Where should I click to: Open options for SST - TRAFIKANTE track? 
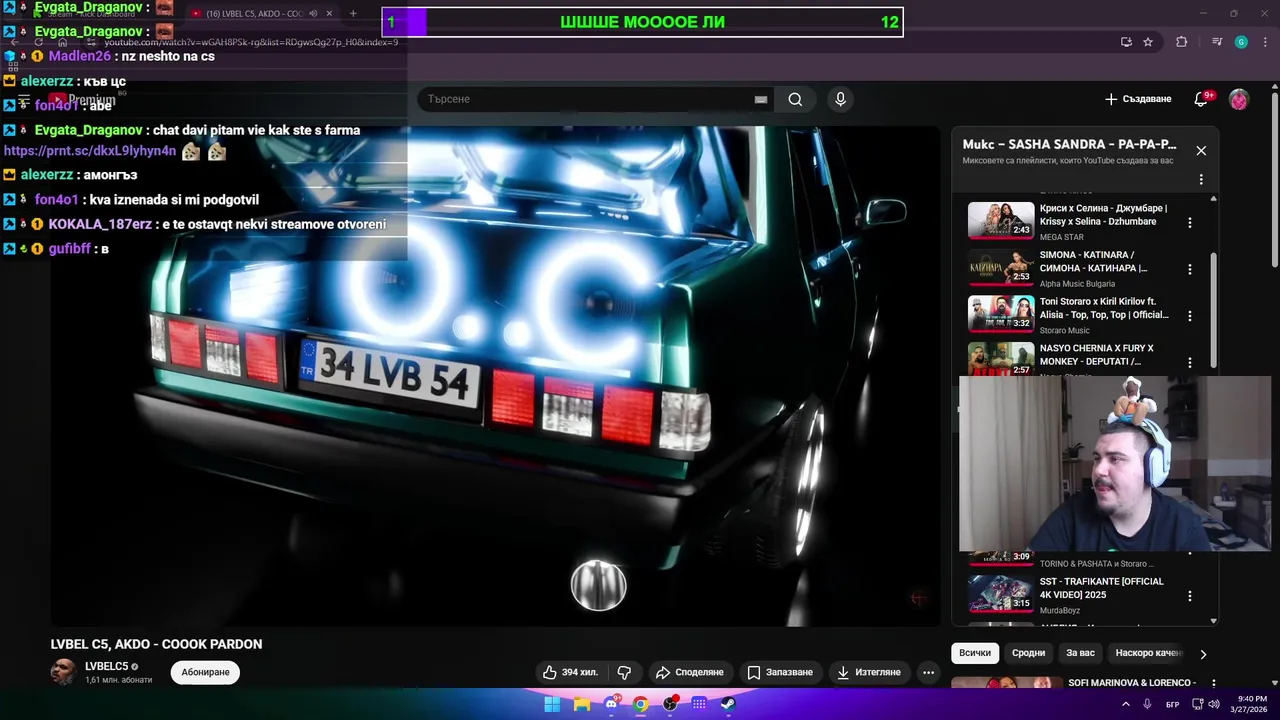(1190, 596)
